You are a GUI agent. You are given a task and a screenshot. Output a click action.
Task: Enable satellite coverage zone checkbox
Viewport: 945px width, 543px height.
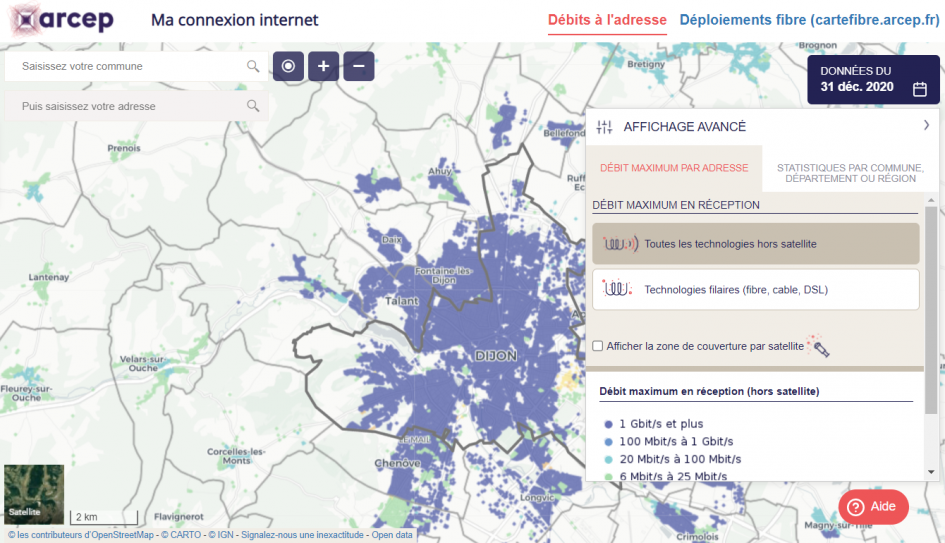[598, 346]
